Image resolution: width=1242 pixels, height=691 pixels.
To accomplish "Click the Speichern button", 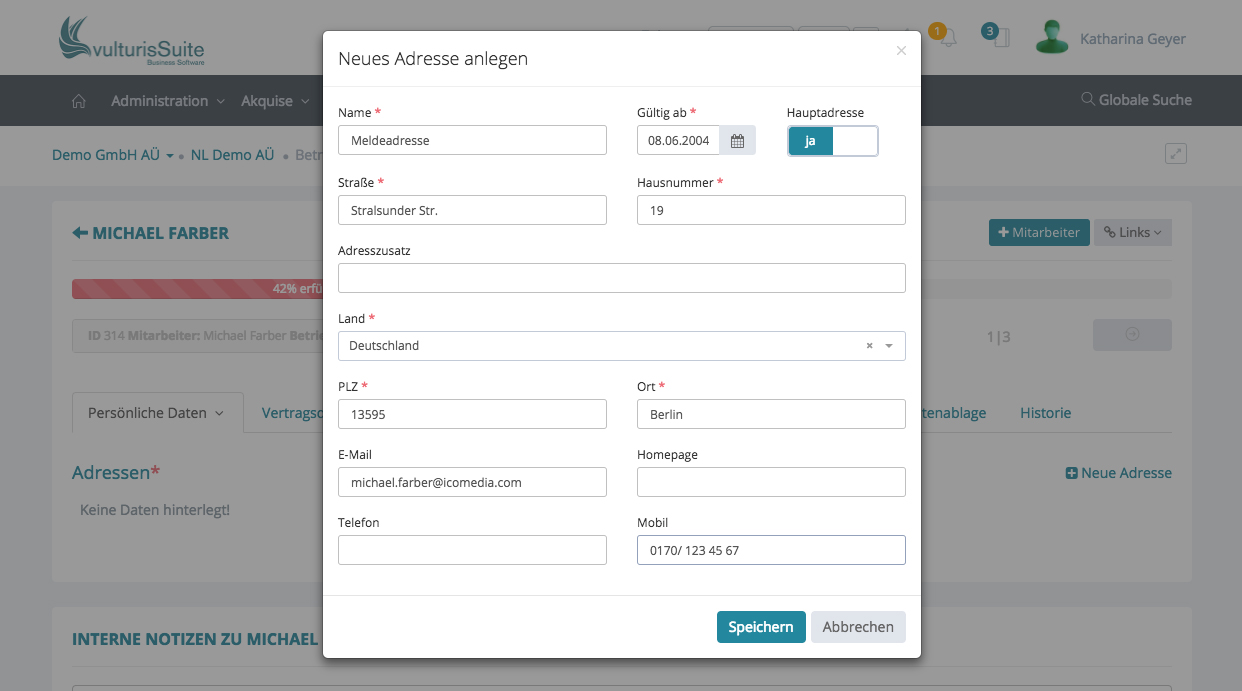I will click(760, 627).
